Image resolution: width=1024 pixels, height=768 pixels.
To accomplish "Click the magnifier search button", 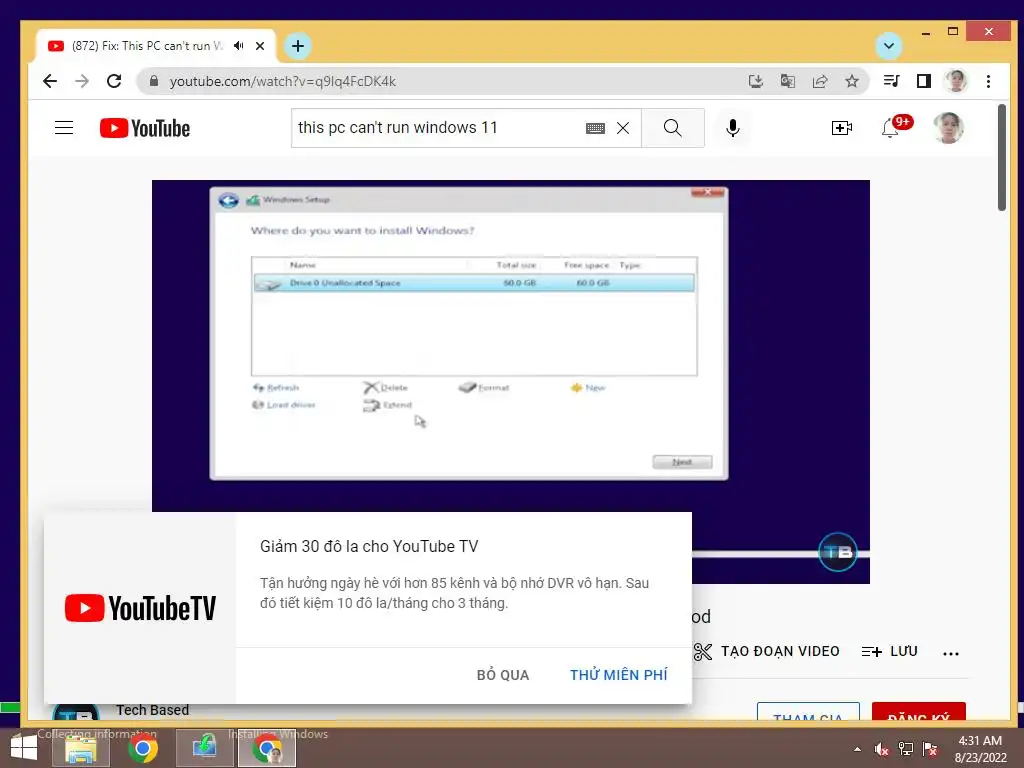I will click(673, 128).
